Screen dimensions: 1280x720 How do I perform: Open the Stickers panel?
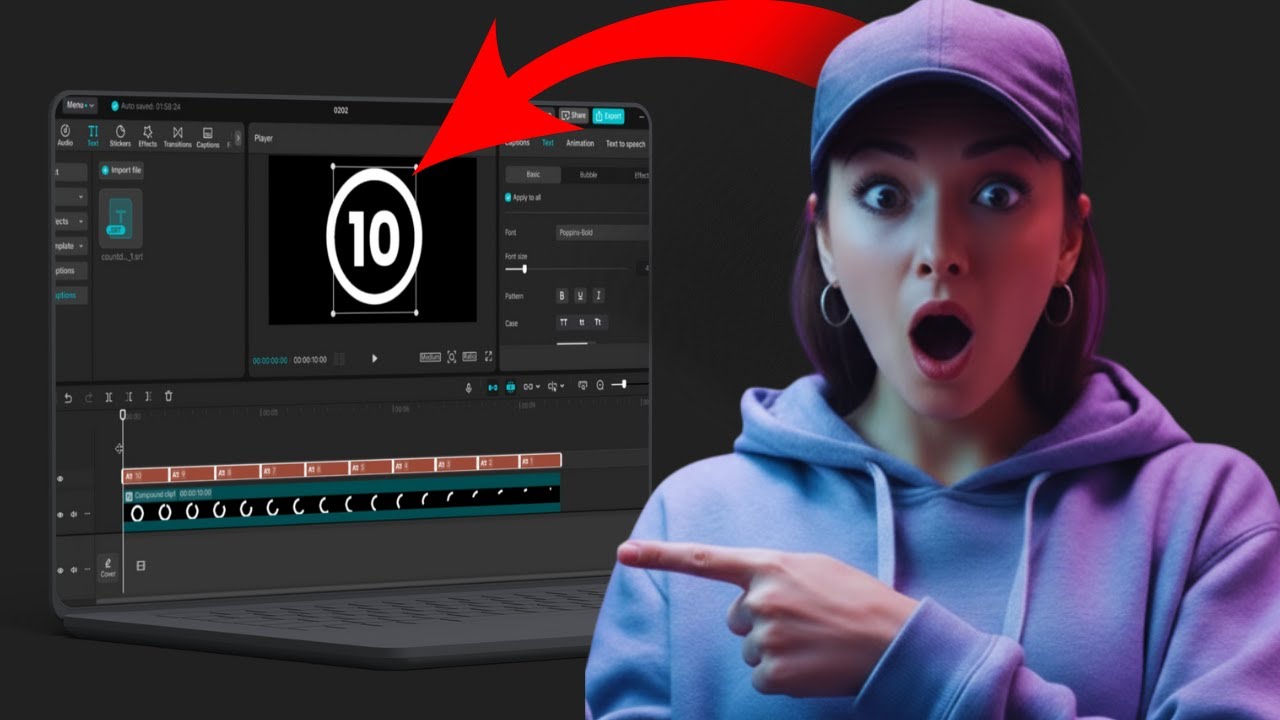pyautogui.click(x=120, y=136)
